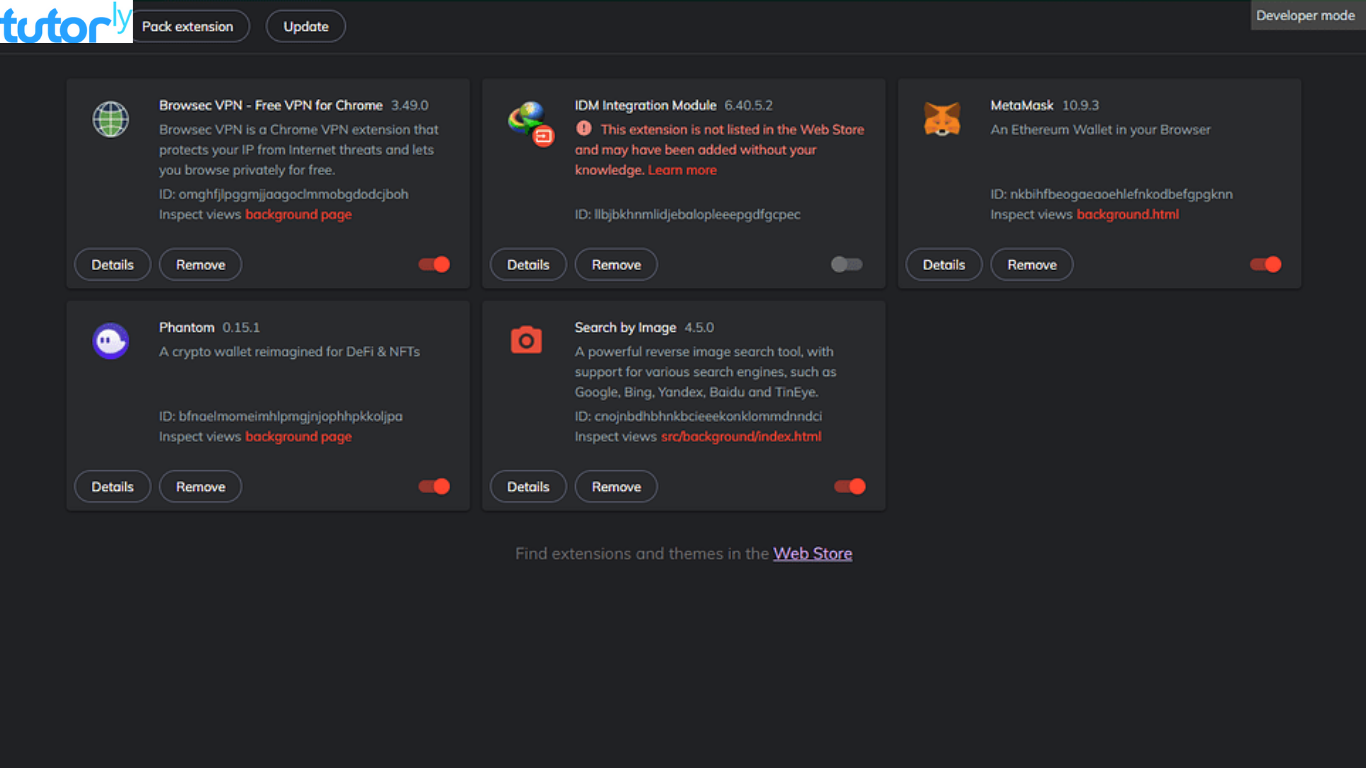Click the Phantom wallet ghost icon

[110, 341]
